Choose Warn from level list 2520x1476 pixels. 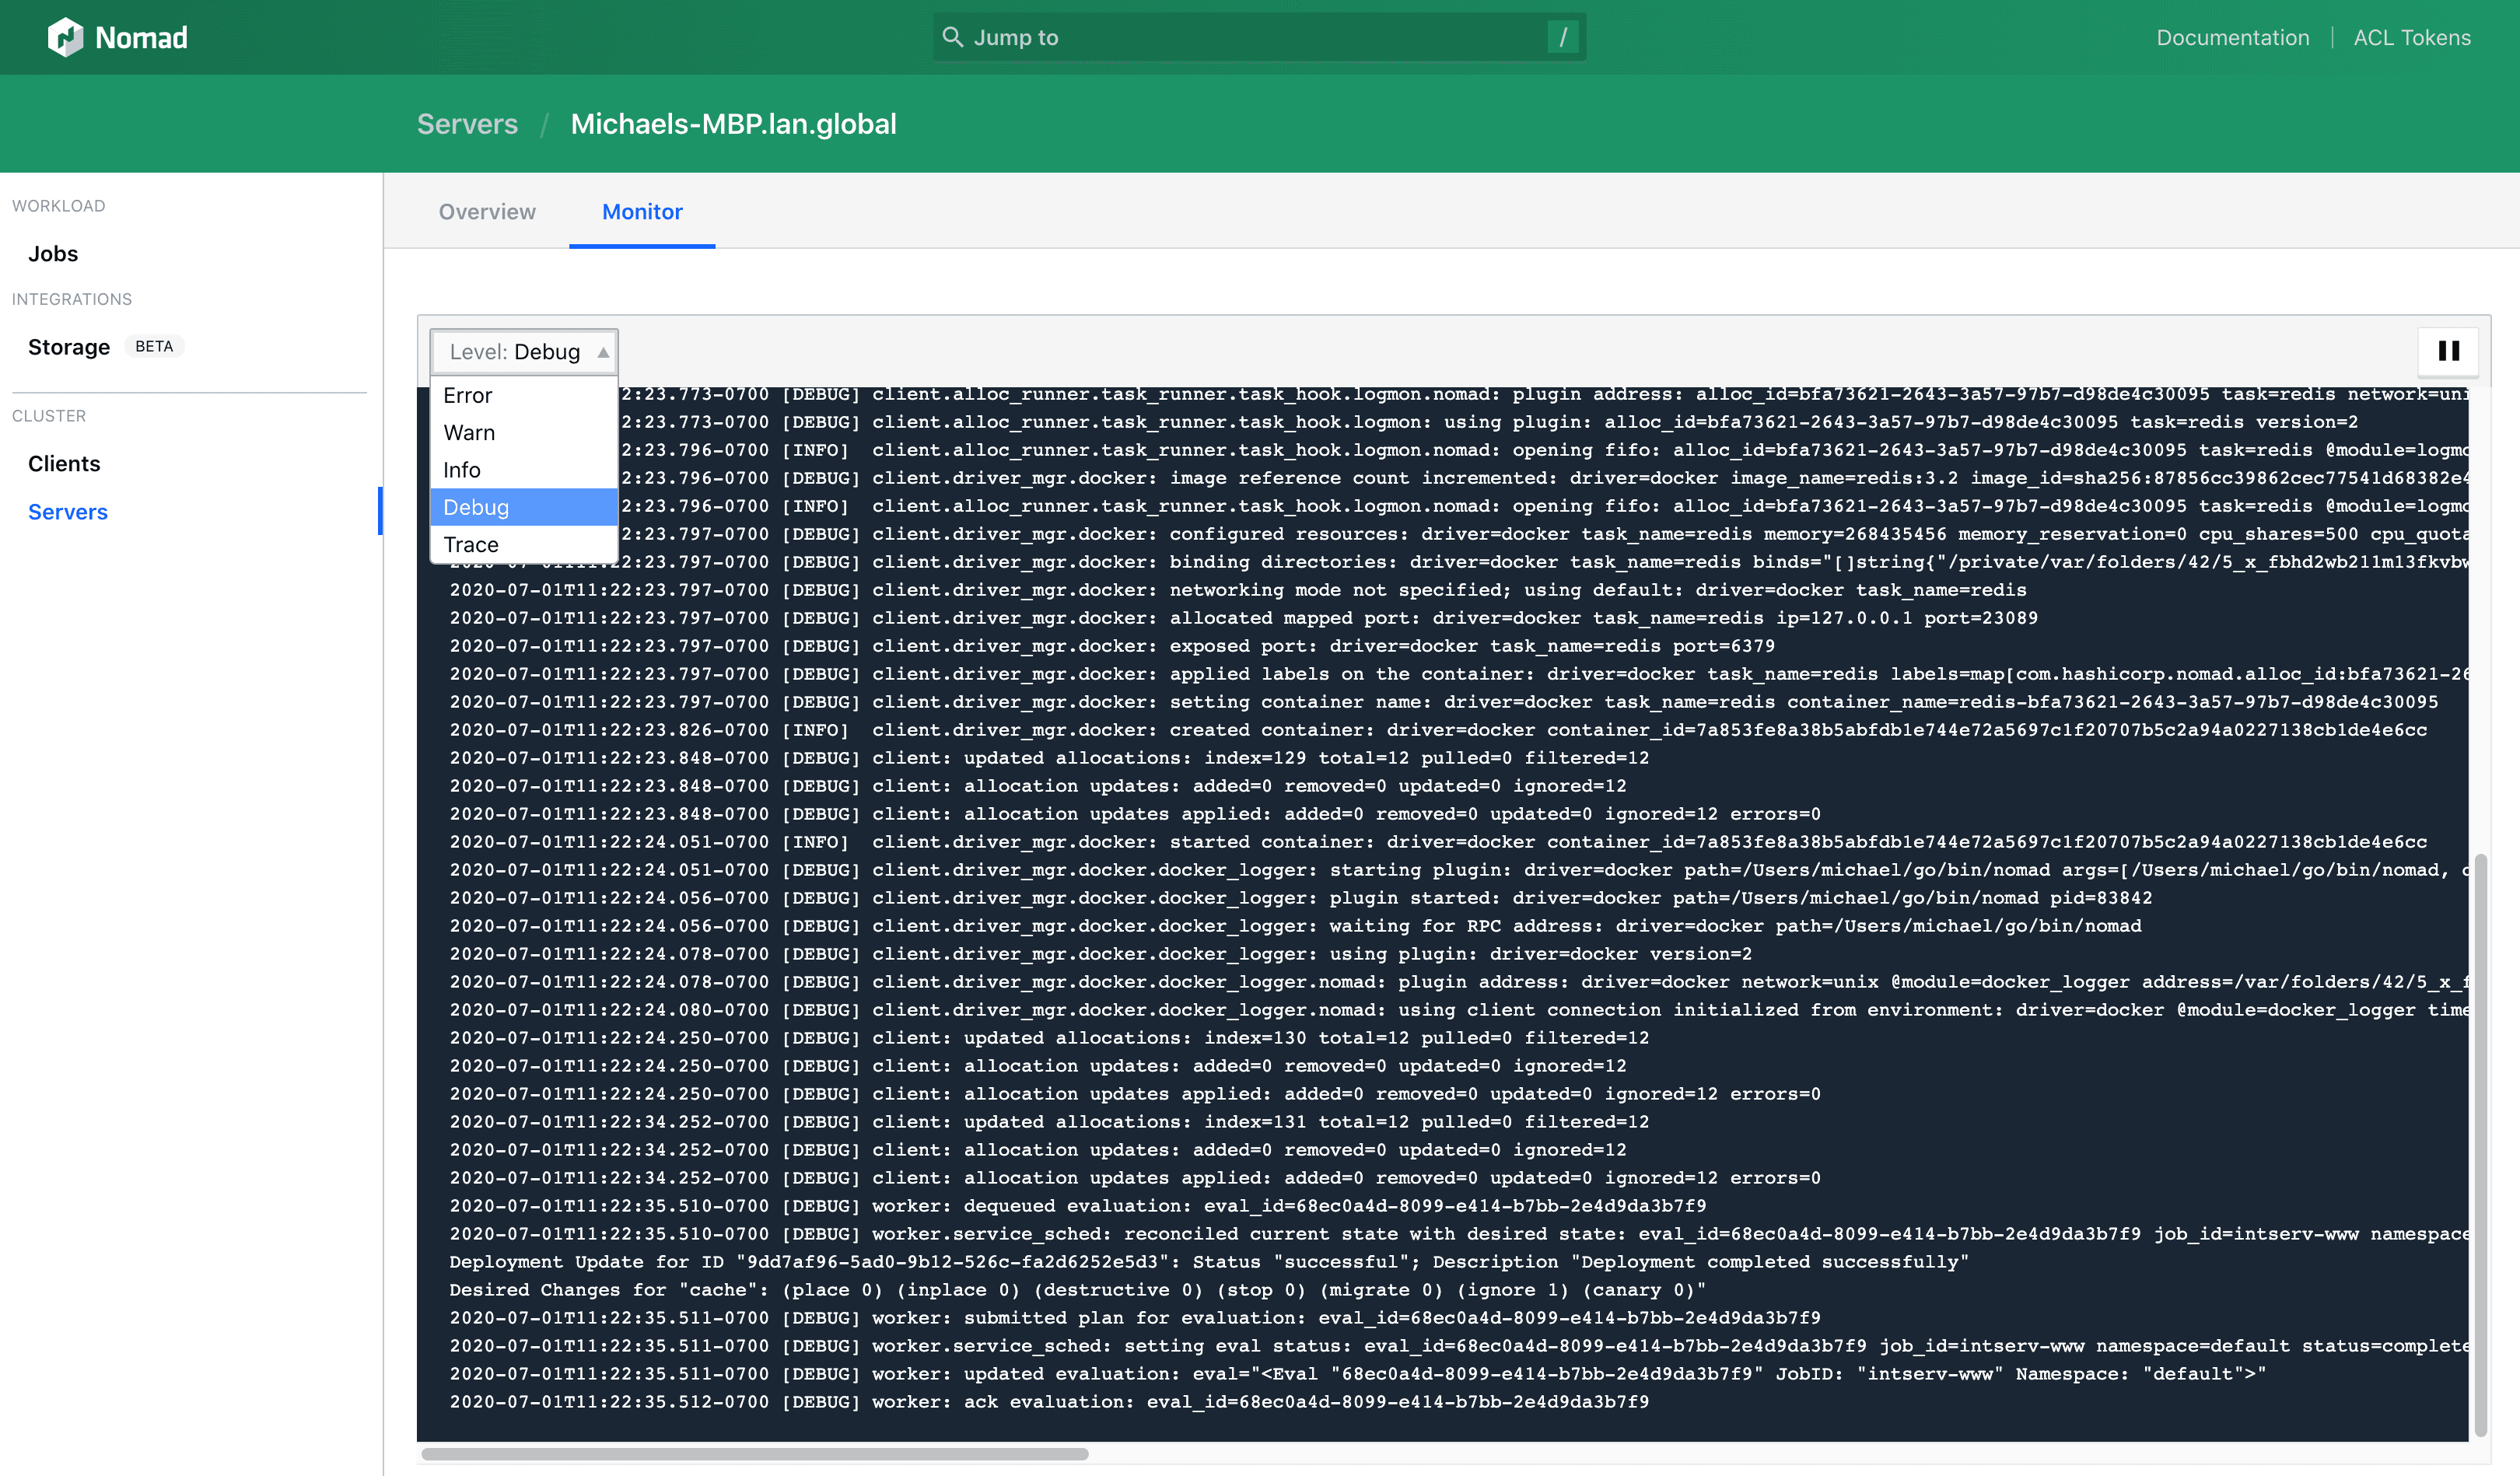tap(469, 432)
